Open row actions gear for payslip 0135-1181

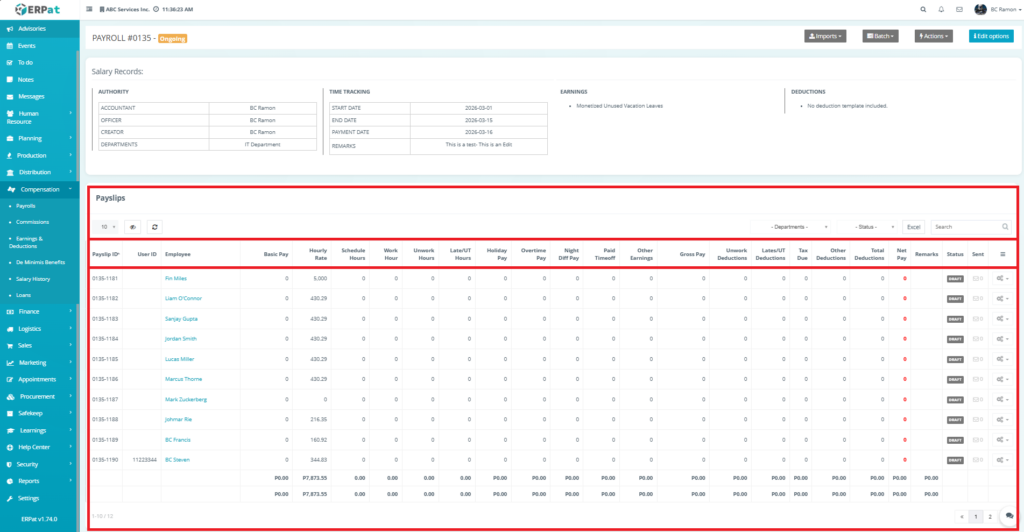pyautogui.click(x=1003, y=278)
